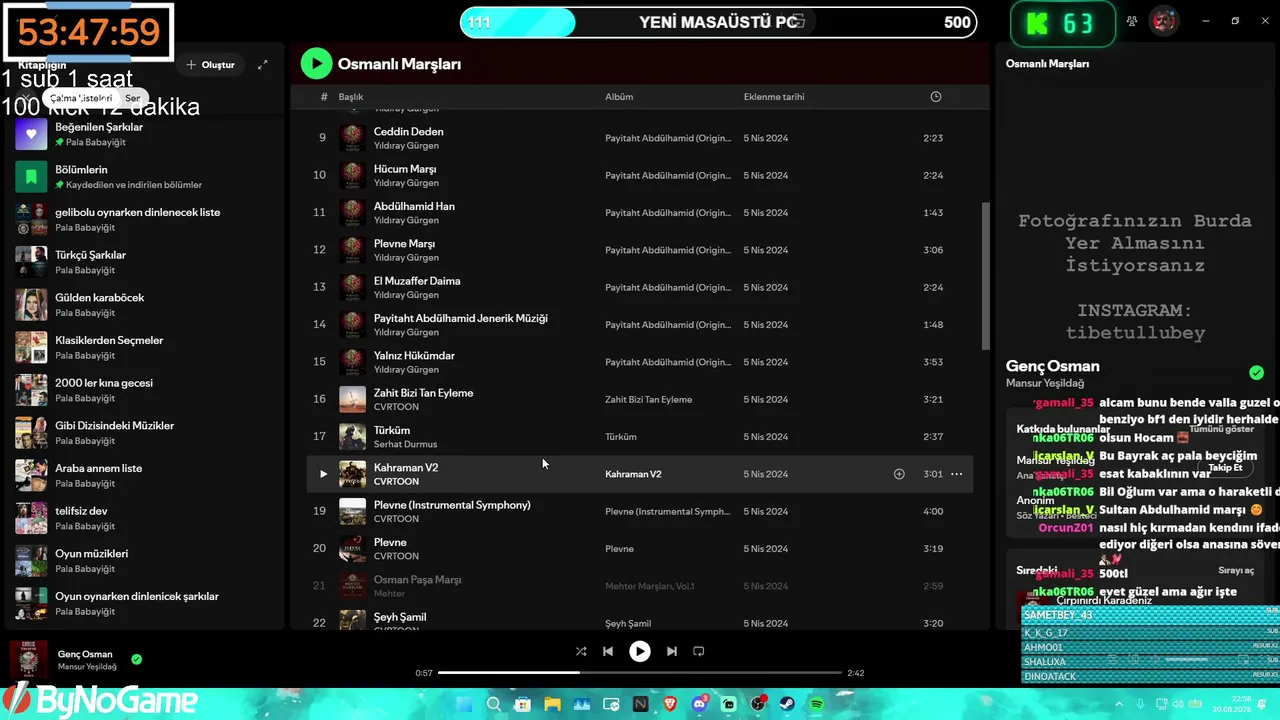Viewport: 1280px width, 720px height.
Task: Open Windows taskbar search
Action: [x=493, y=705]
